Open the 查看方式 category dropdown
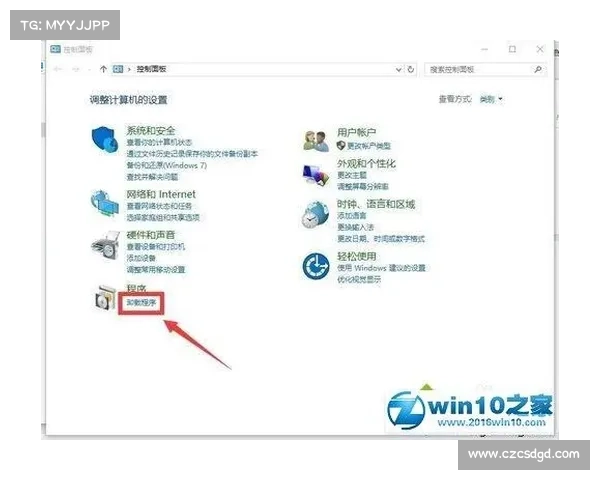 tap(491, 100)
